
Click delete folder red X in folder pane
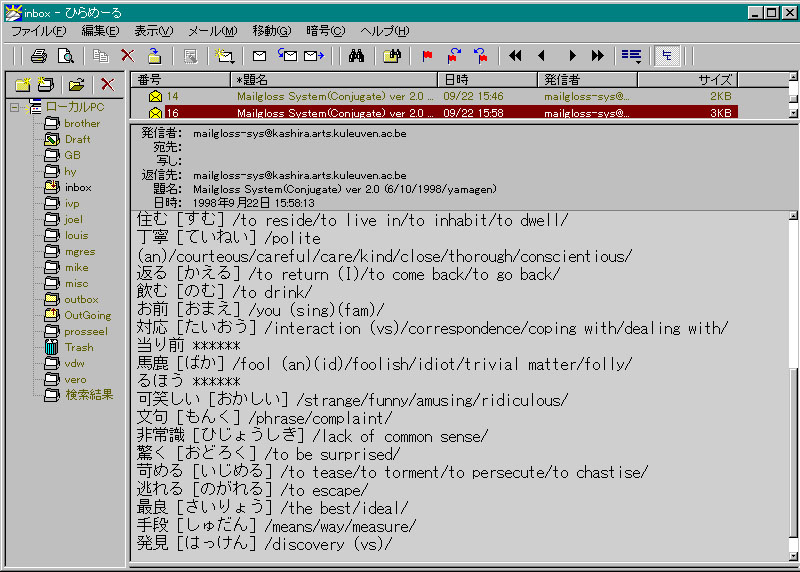tap(107, 85)
